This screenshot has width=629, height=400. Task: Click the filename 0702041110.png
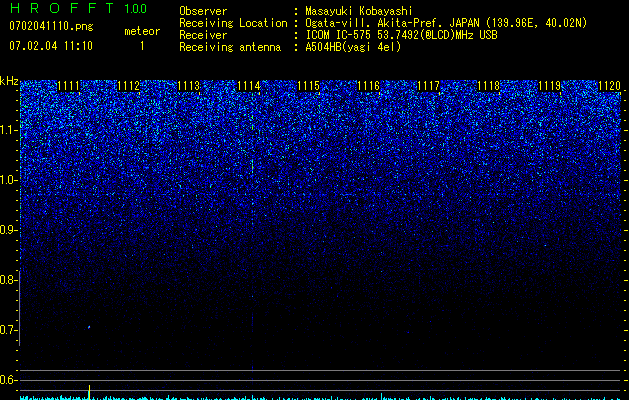[x=51, y=26]
